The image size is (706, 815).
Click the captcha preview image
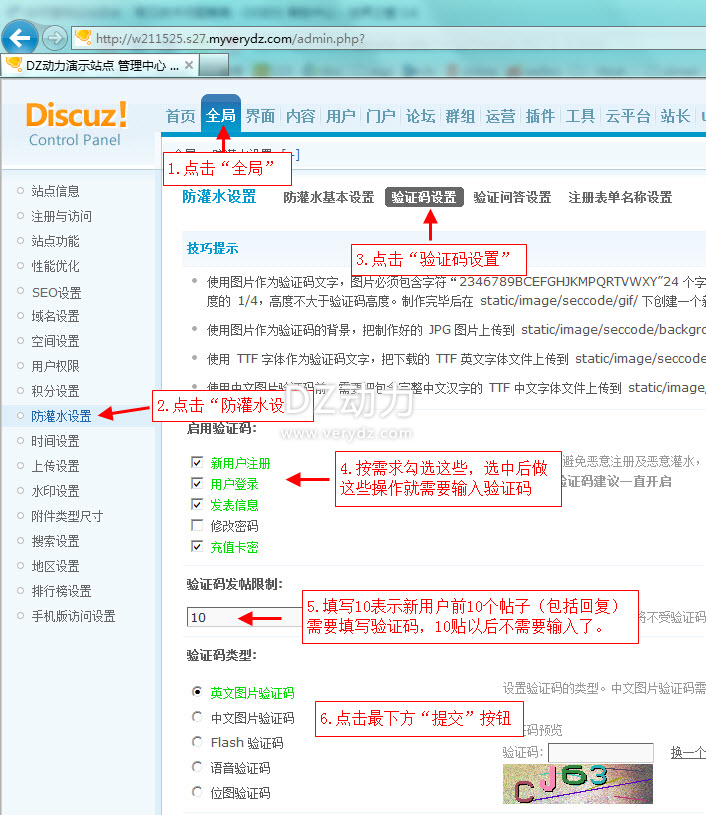[x=578, y=784]
